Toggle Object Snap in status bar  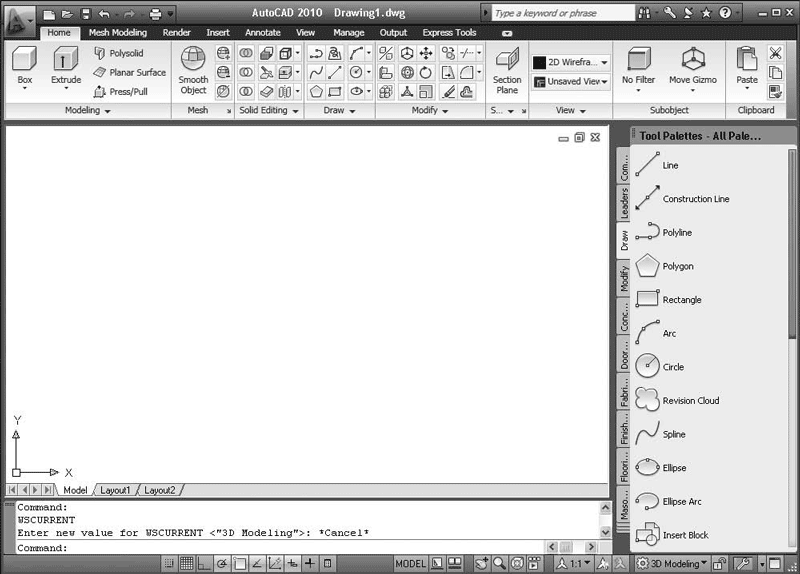pos(240,563)
